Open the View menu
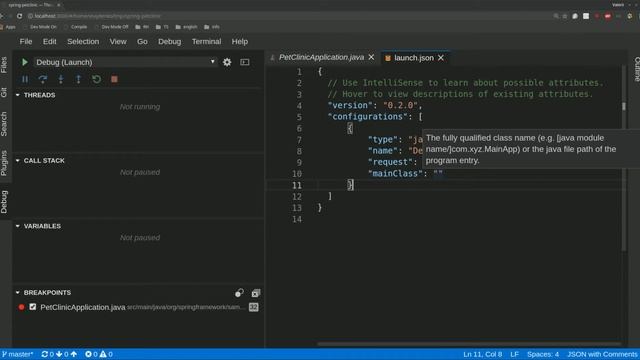 pyautogui.click(x=118, y=42)
